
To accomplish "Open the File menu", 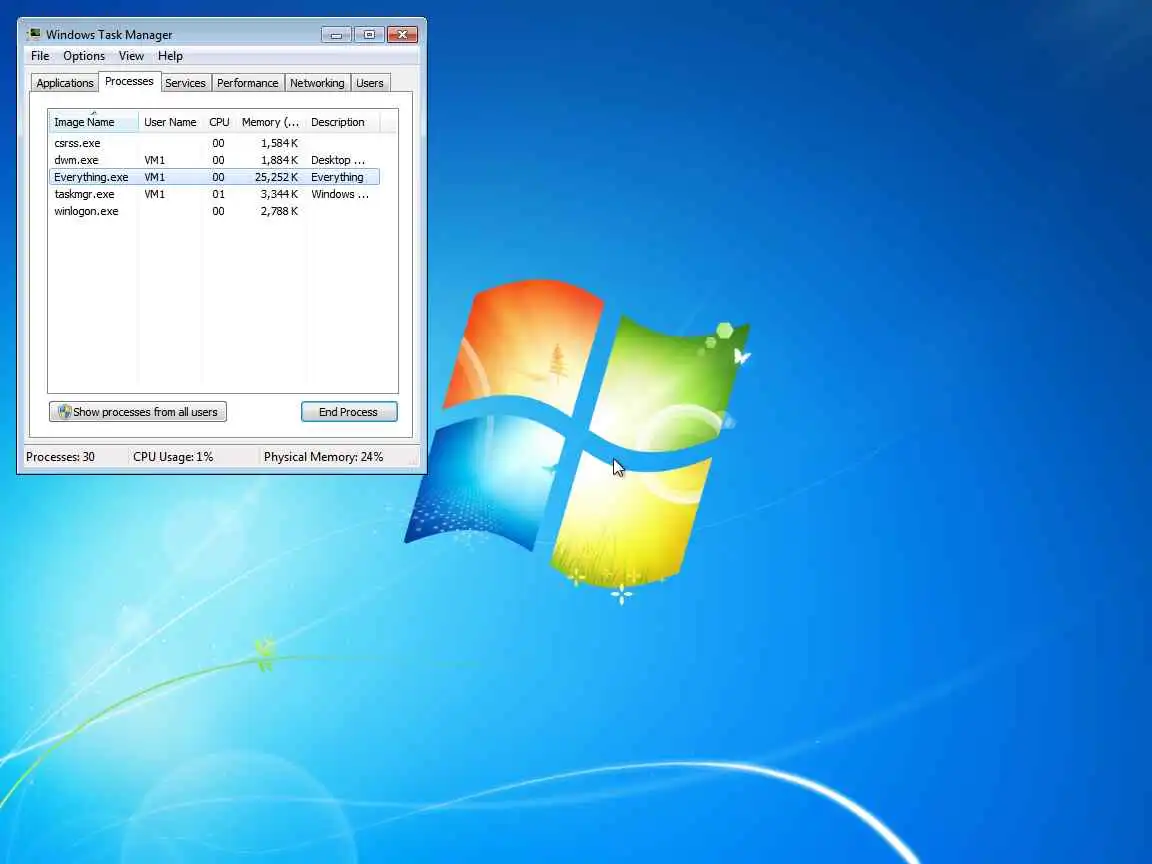I will [40, 56].
